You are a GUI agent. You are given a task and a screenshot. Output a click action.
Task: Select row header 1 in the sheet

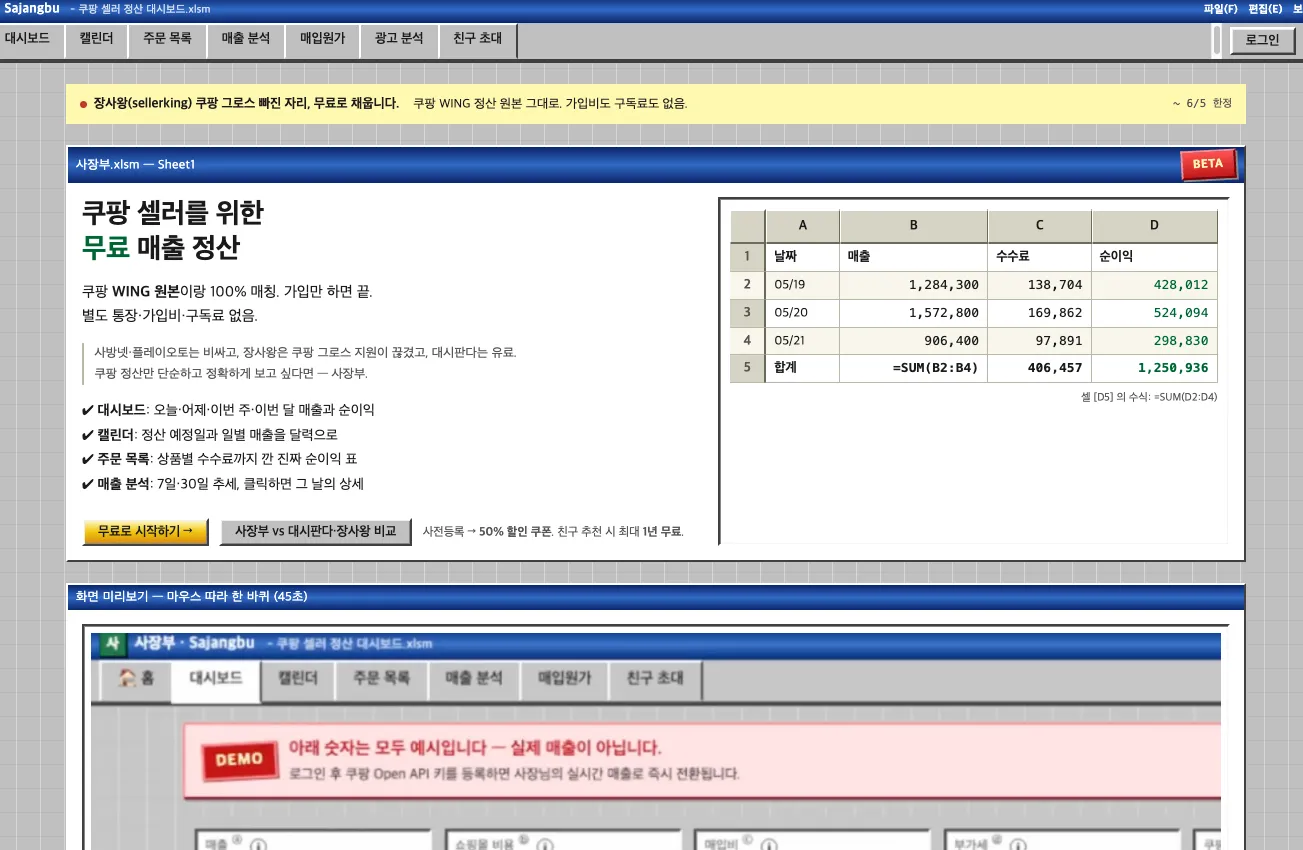pyautogui.click(x=747, y=256)
